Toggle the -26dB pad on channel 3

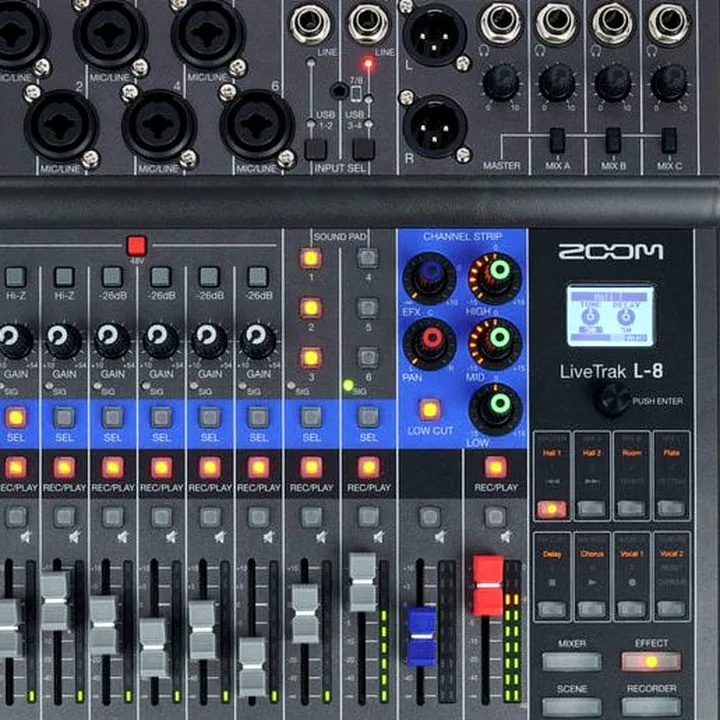pos(112,277)
